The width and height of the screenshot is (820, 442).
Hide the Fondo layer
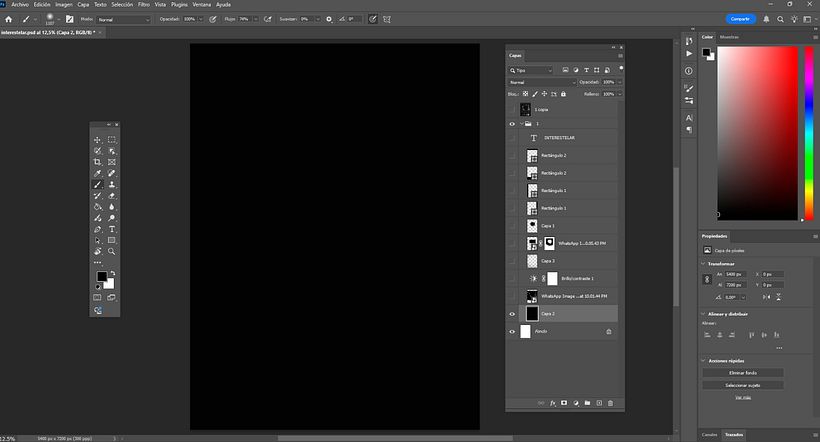[512, 332]
